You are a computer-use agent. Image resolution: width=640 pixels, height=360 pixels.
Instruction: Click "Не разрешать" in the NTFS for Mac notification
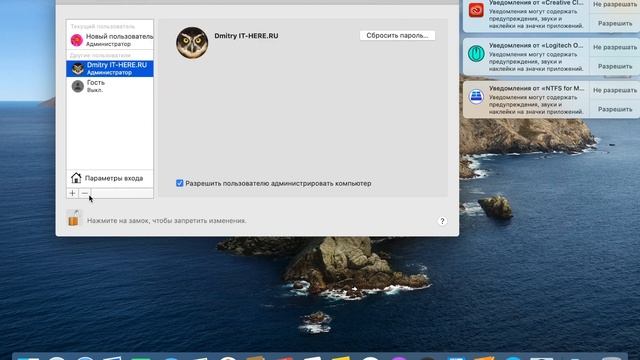(615, 90)
